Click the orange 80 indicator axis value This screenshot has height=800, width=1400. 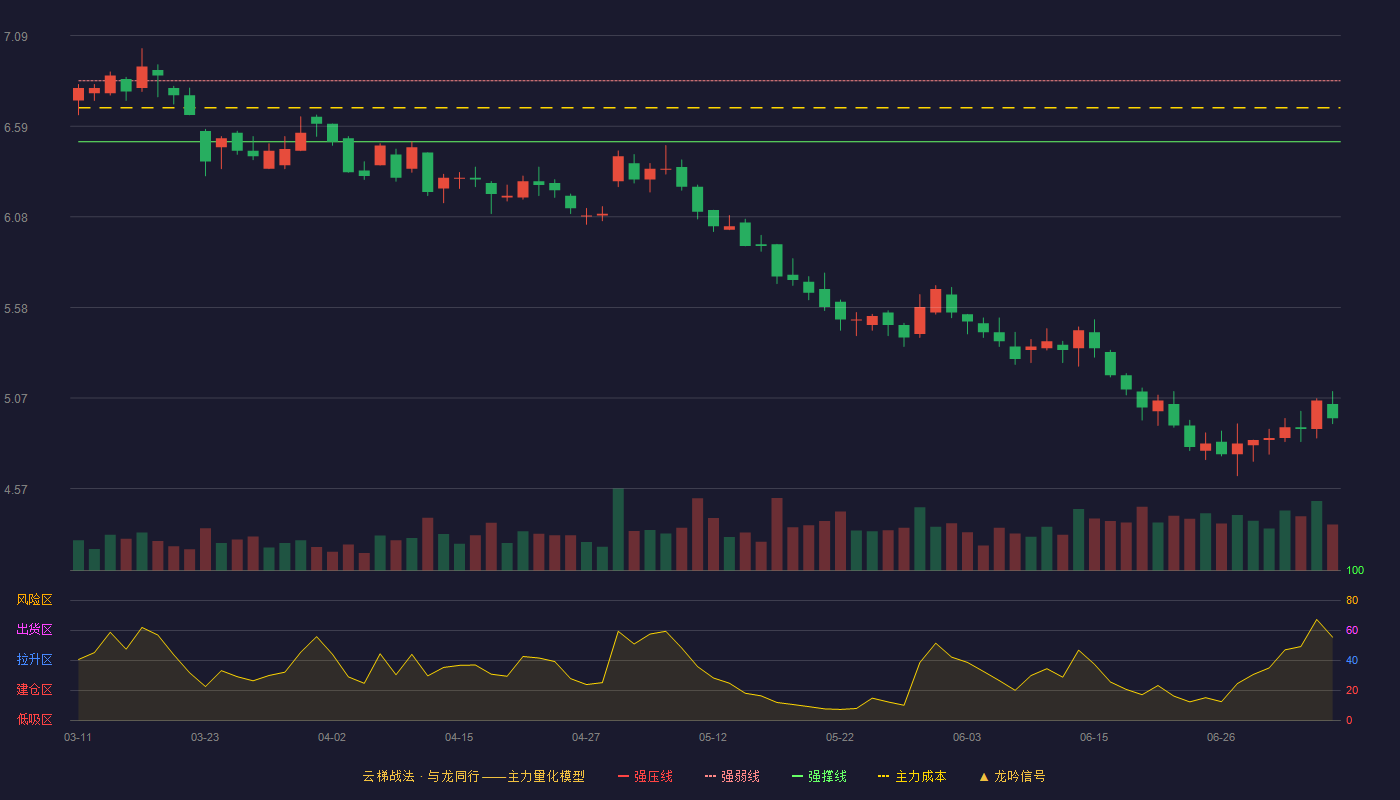(x=1352, y=600)
